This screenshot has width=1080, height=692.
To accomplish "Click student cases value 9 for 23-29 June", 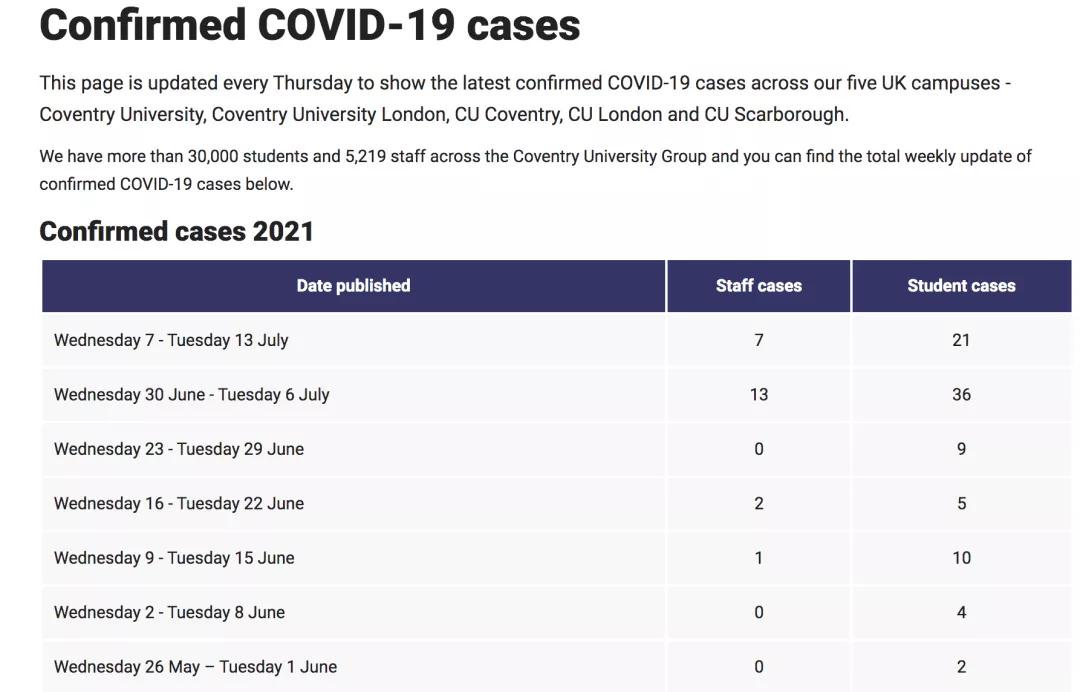I will (x=961, y=449).
